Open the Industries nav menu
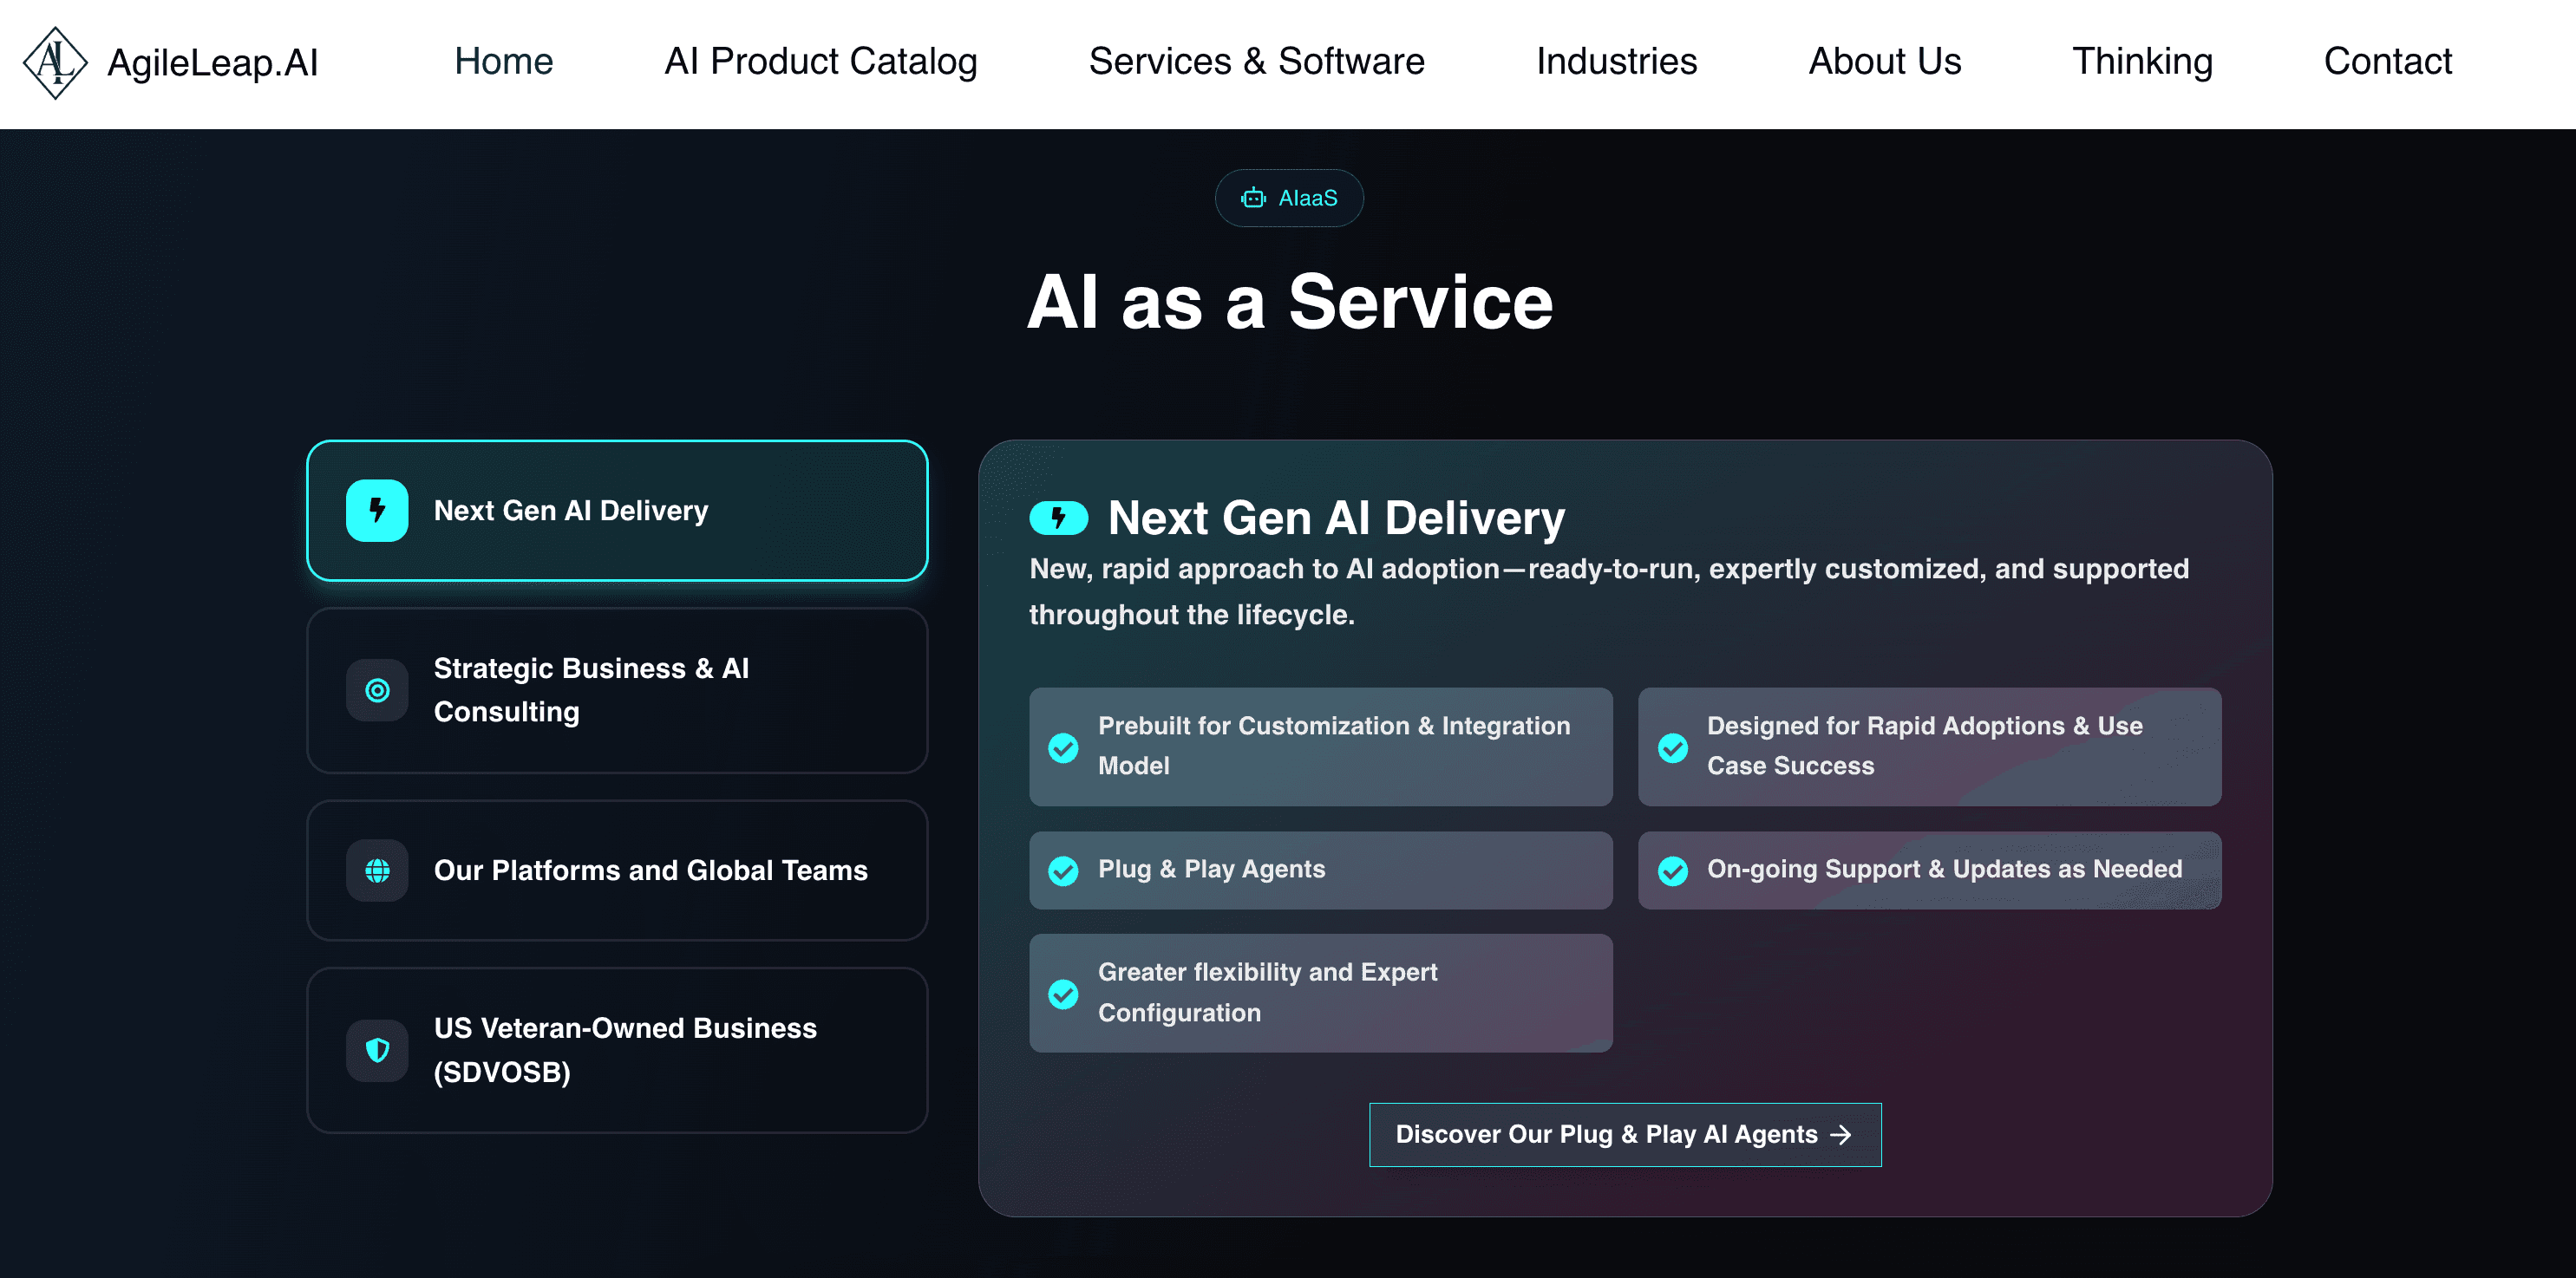The height and width of the screenshot is (1278, 2576). tap(1616, 62)
